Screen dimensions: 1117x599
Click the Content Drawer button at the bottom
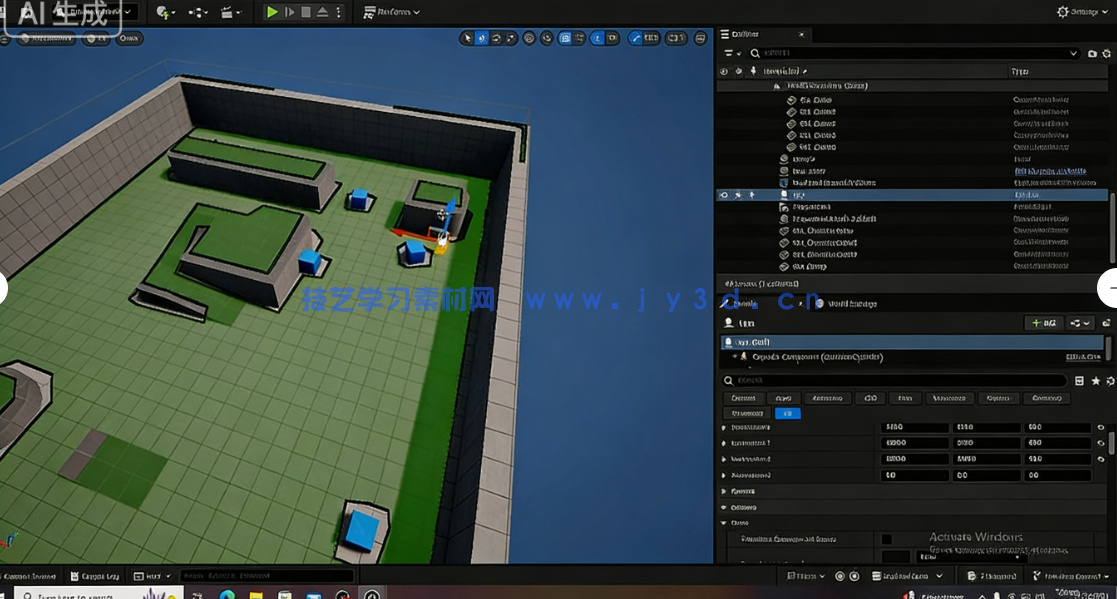coord(28,575)
